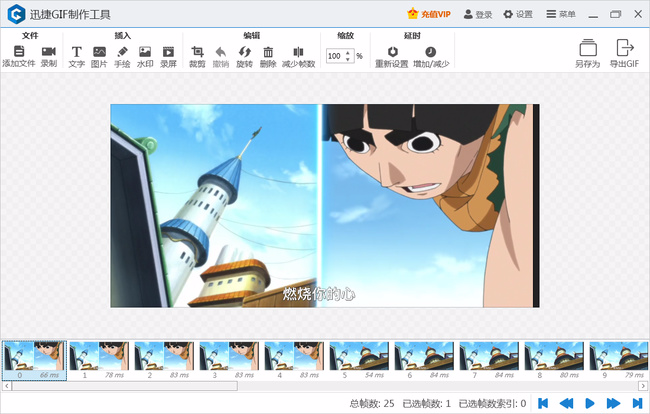Select the 裁剪 crop tool
Screen dimensions: 650x414
coord(197,56)
